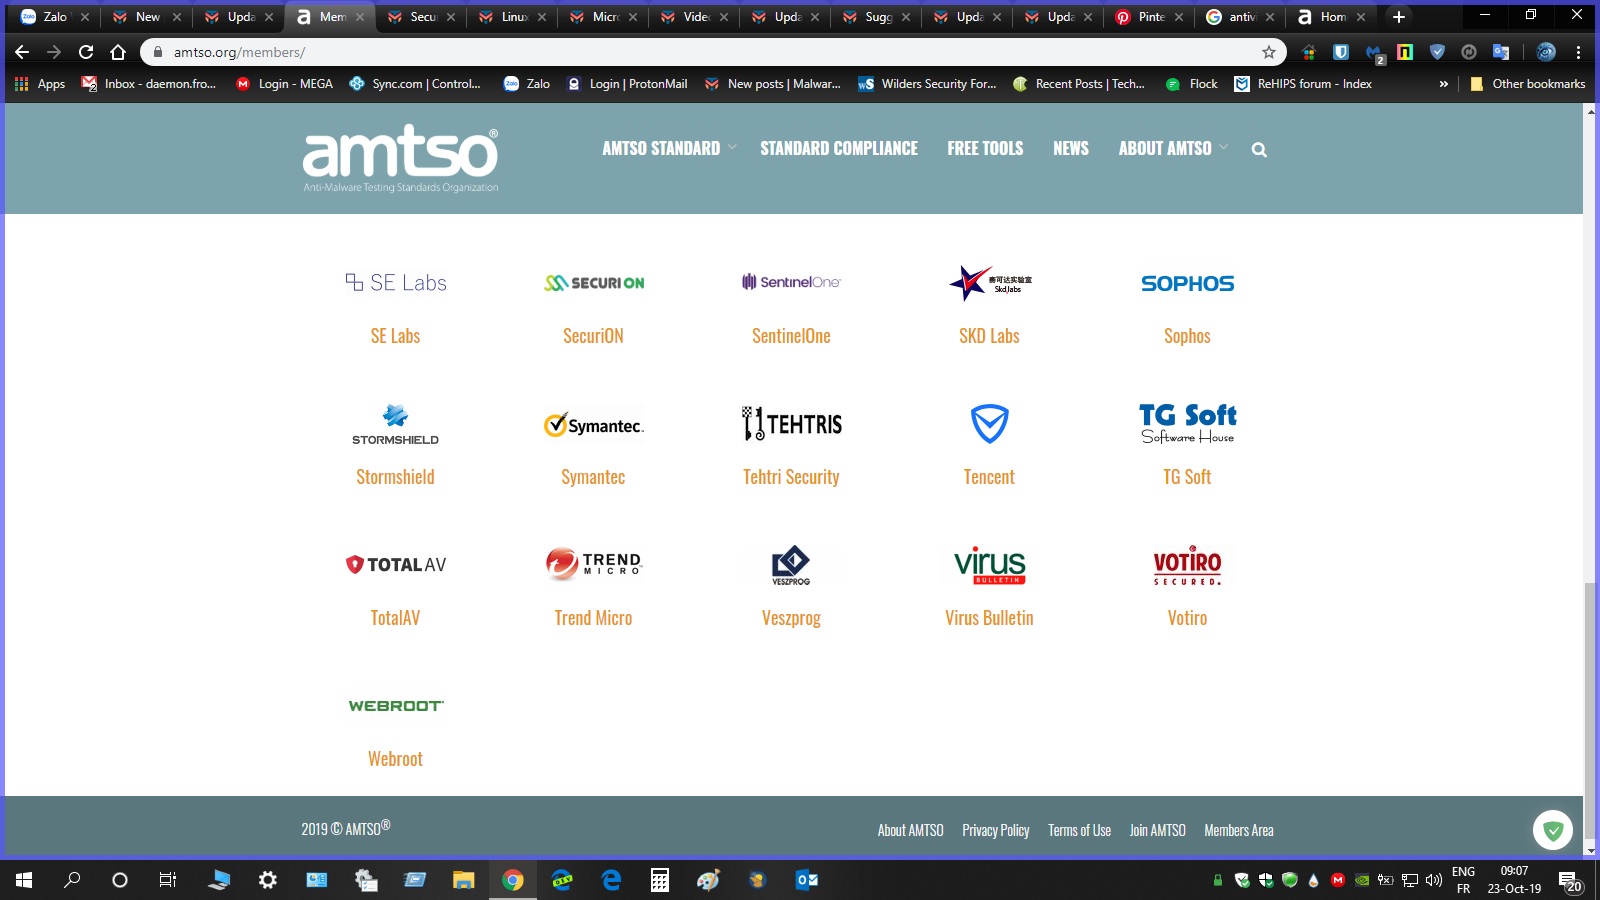Open the Windows Start menu
The height and width of the screenshot is (900, 1600).
(x=24, y=880)
